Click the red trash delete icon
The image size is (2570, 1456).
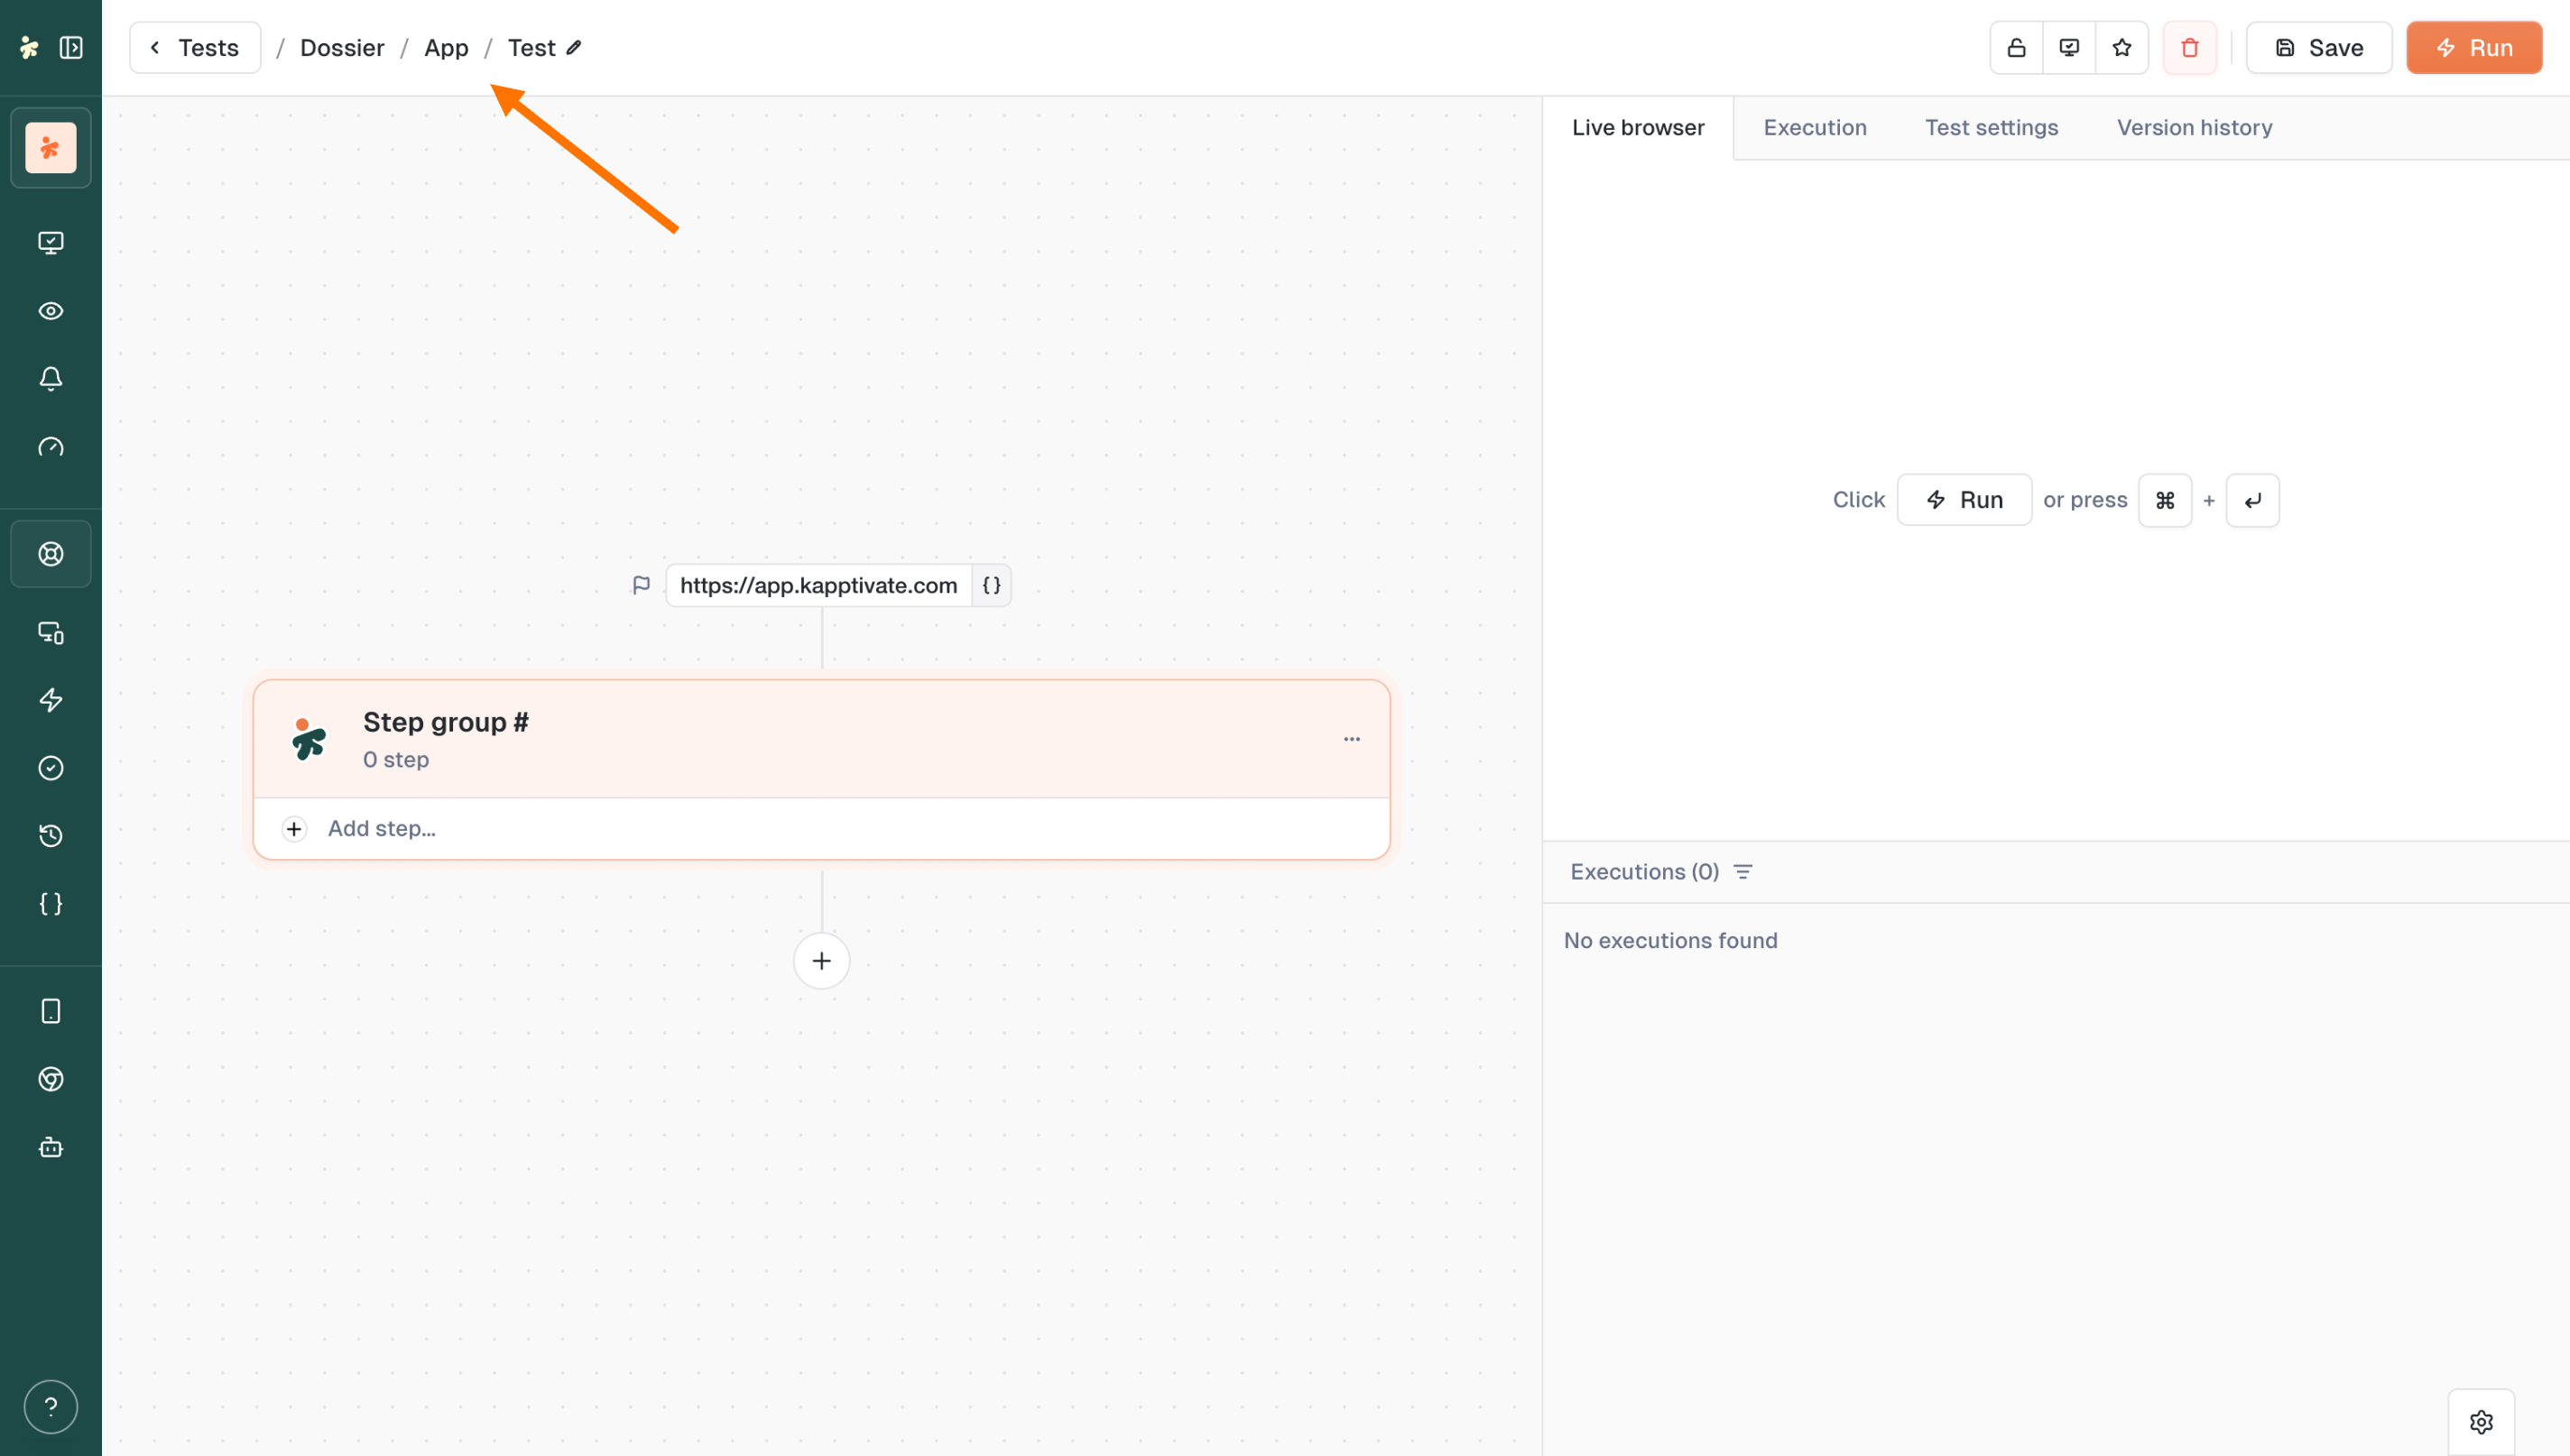[2189, 48]
